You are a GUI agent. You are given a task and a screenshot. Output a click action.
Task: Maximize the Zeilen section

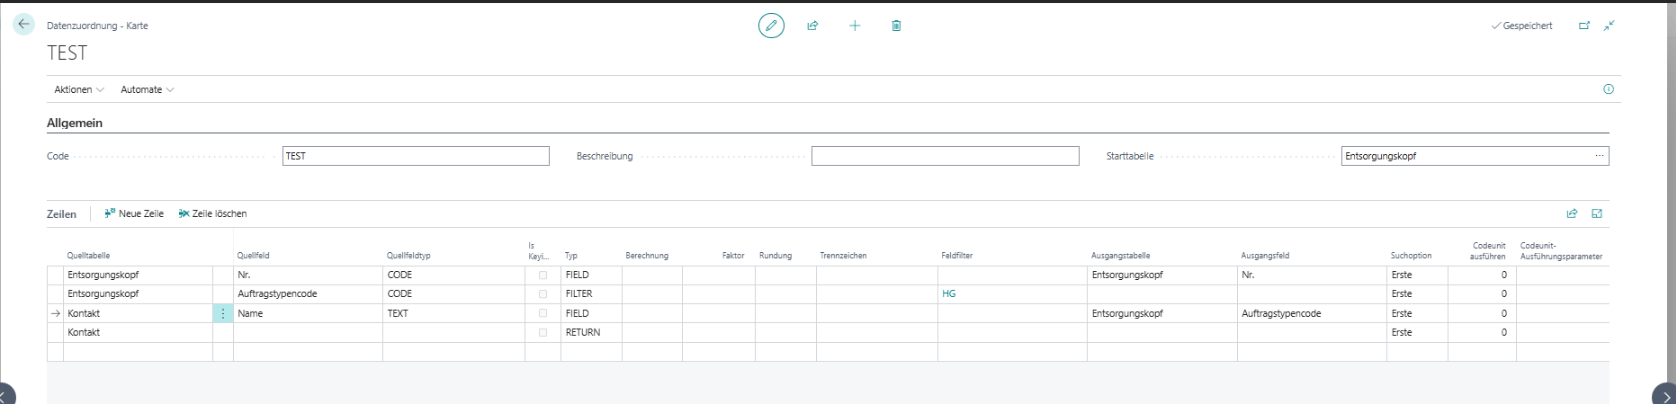[1597, 214]
